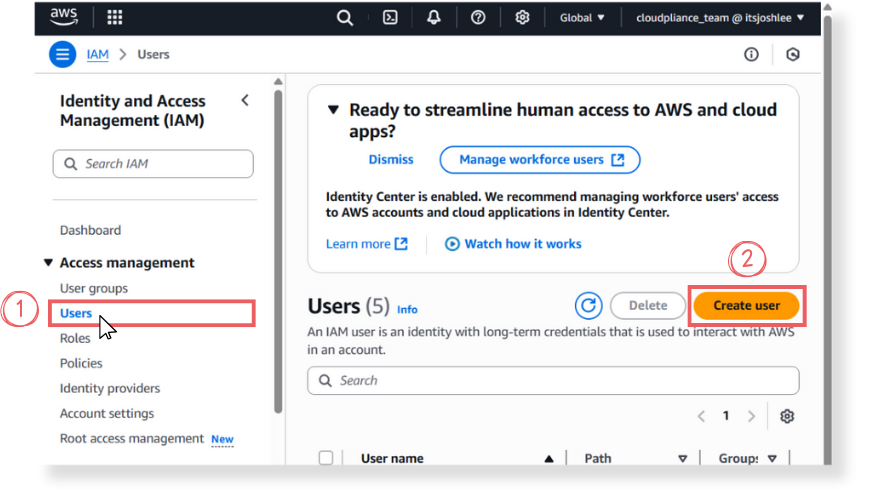Collapse the IAM side navigation panel

click(x=245, y=100)
